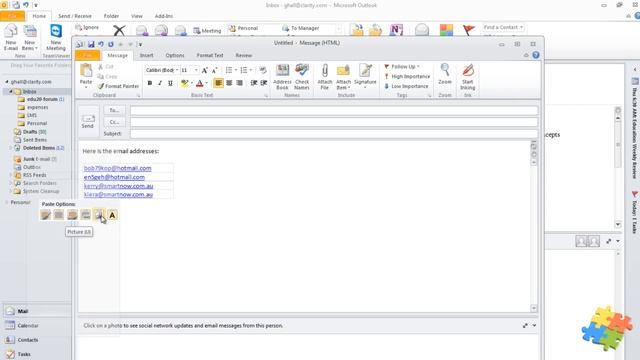Viewport: 640px width, 360px height.
Task: Select the Format Painter tool
Action: (118, 86)
